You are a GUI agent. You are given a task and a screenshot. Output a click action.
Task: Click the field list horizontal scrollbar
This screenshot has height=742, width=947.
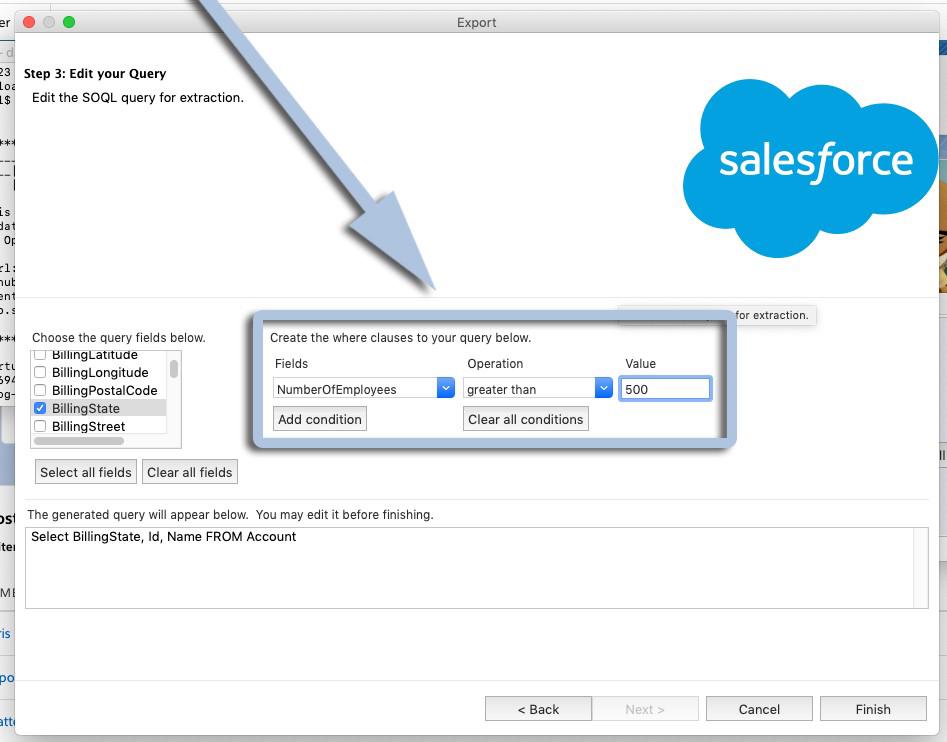pos(79,441)
